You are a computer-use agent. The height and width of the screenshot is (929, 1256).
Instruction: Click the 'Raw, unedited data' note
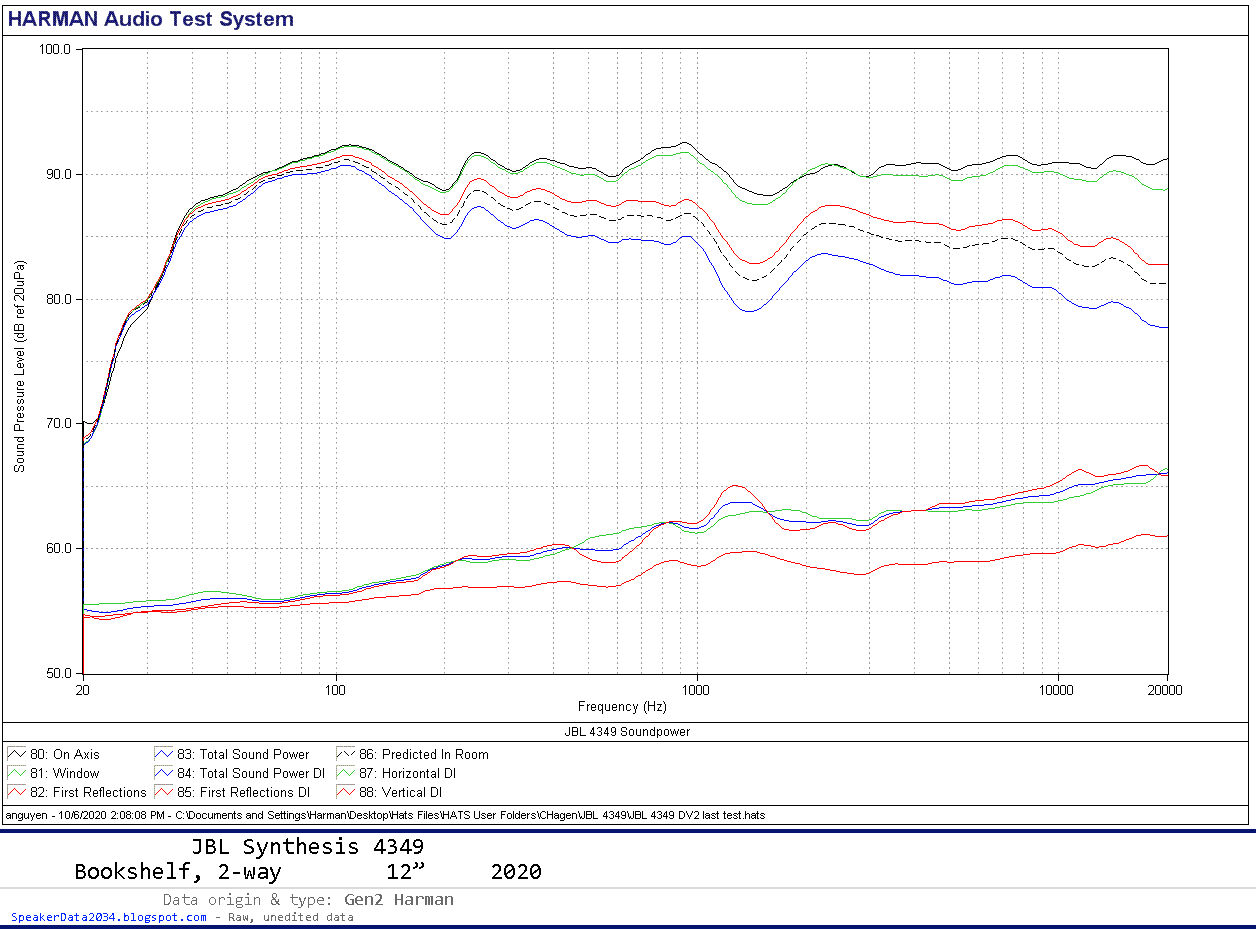click(290, 917)
